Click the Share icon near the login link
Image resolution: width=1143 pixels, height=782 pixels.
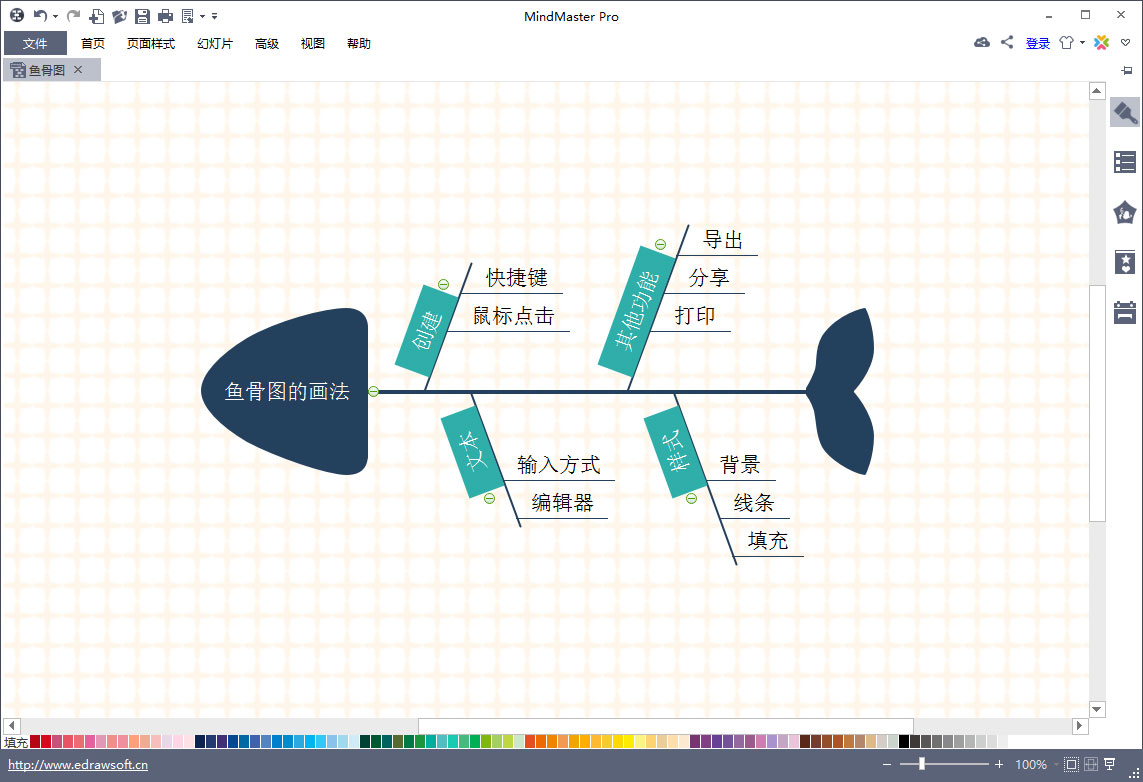1007,43
